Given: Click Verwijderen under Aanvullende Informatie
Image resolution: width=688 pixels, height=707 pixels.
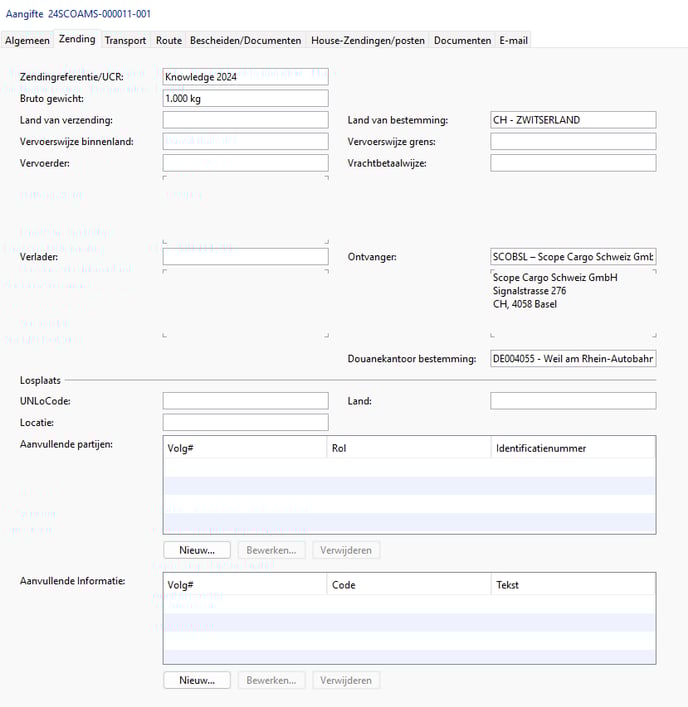Looking at the screenshot, I should pos(346,680).
